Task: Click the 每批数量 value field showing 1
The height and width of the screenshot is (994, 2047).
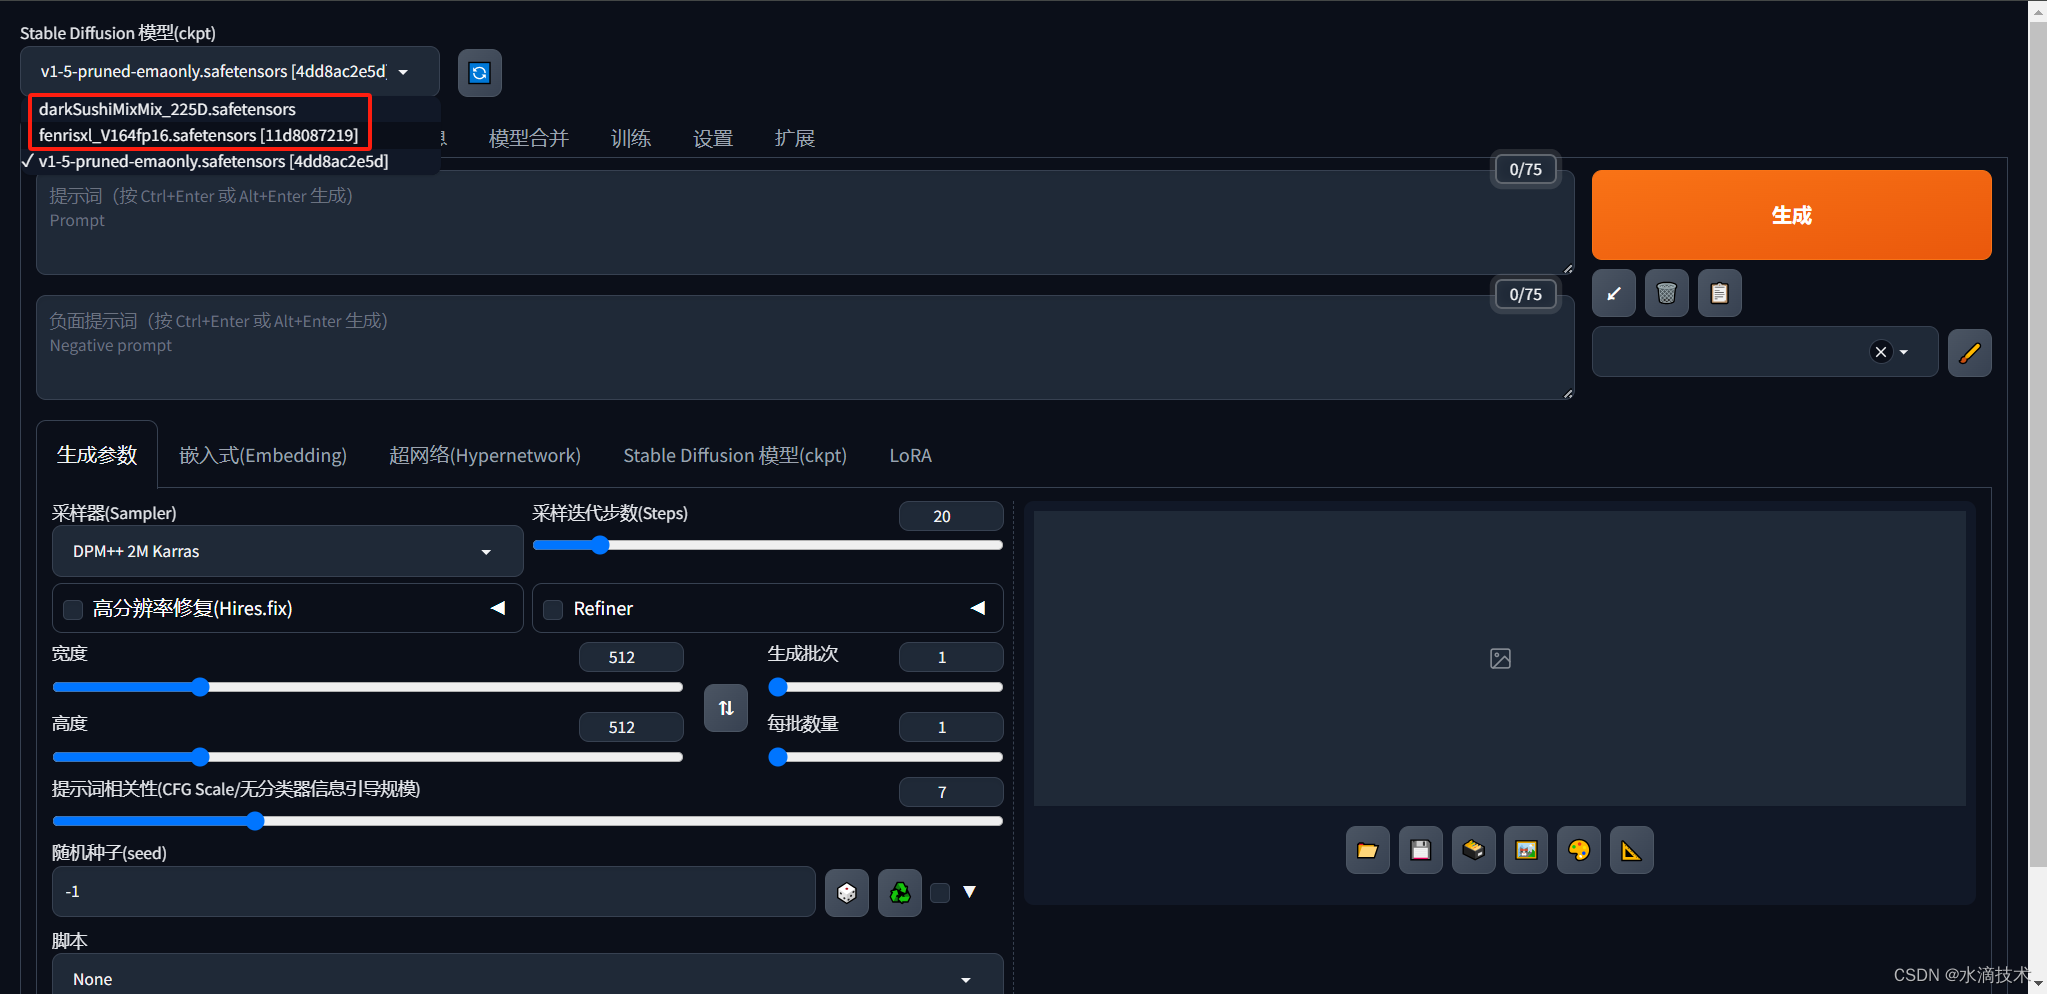Action: click(950, 727)
